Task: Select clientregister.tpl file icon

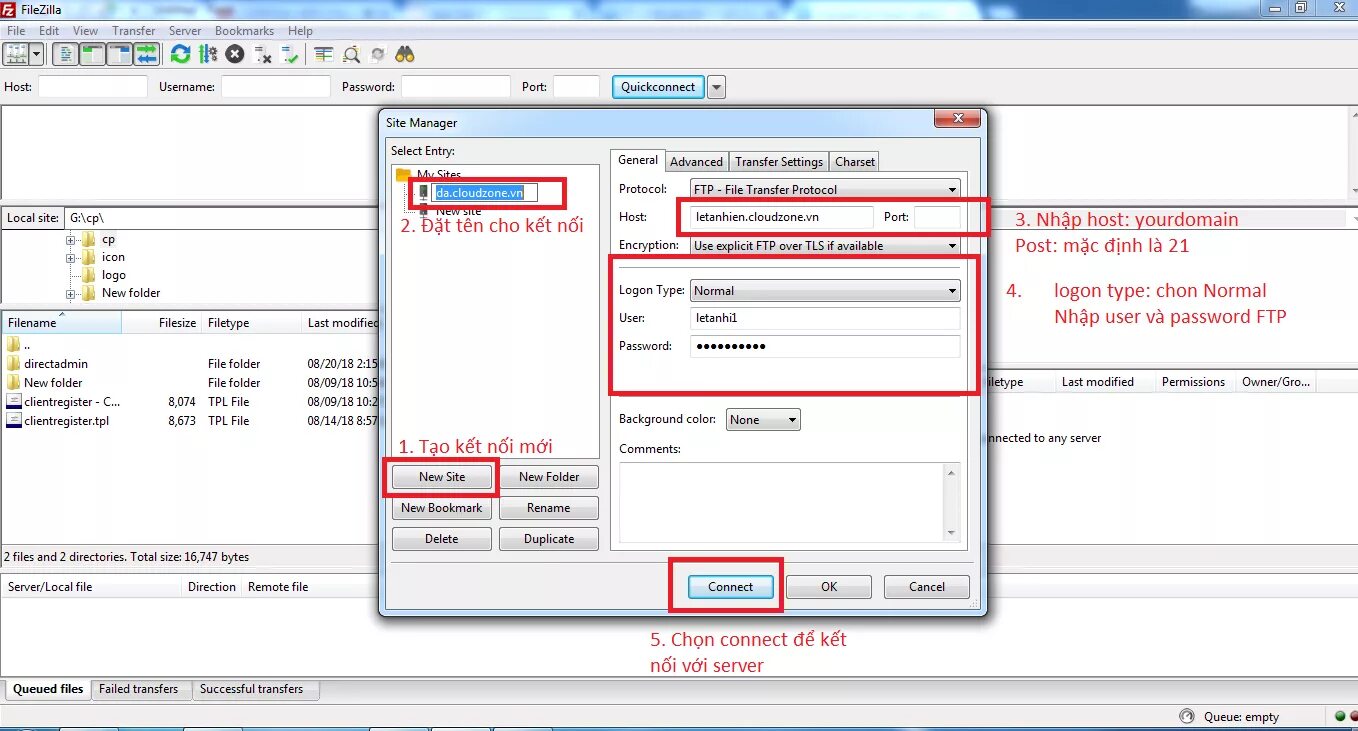Action: (x=13, y=421)
